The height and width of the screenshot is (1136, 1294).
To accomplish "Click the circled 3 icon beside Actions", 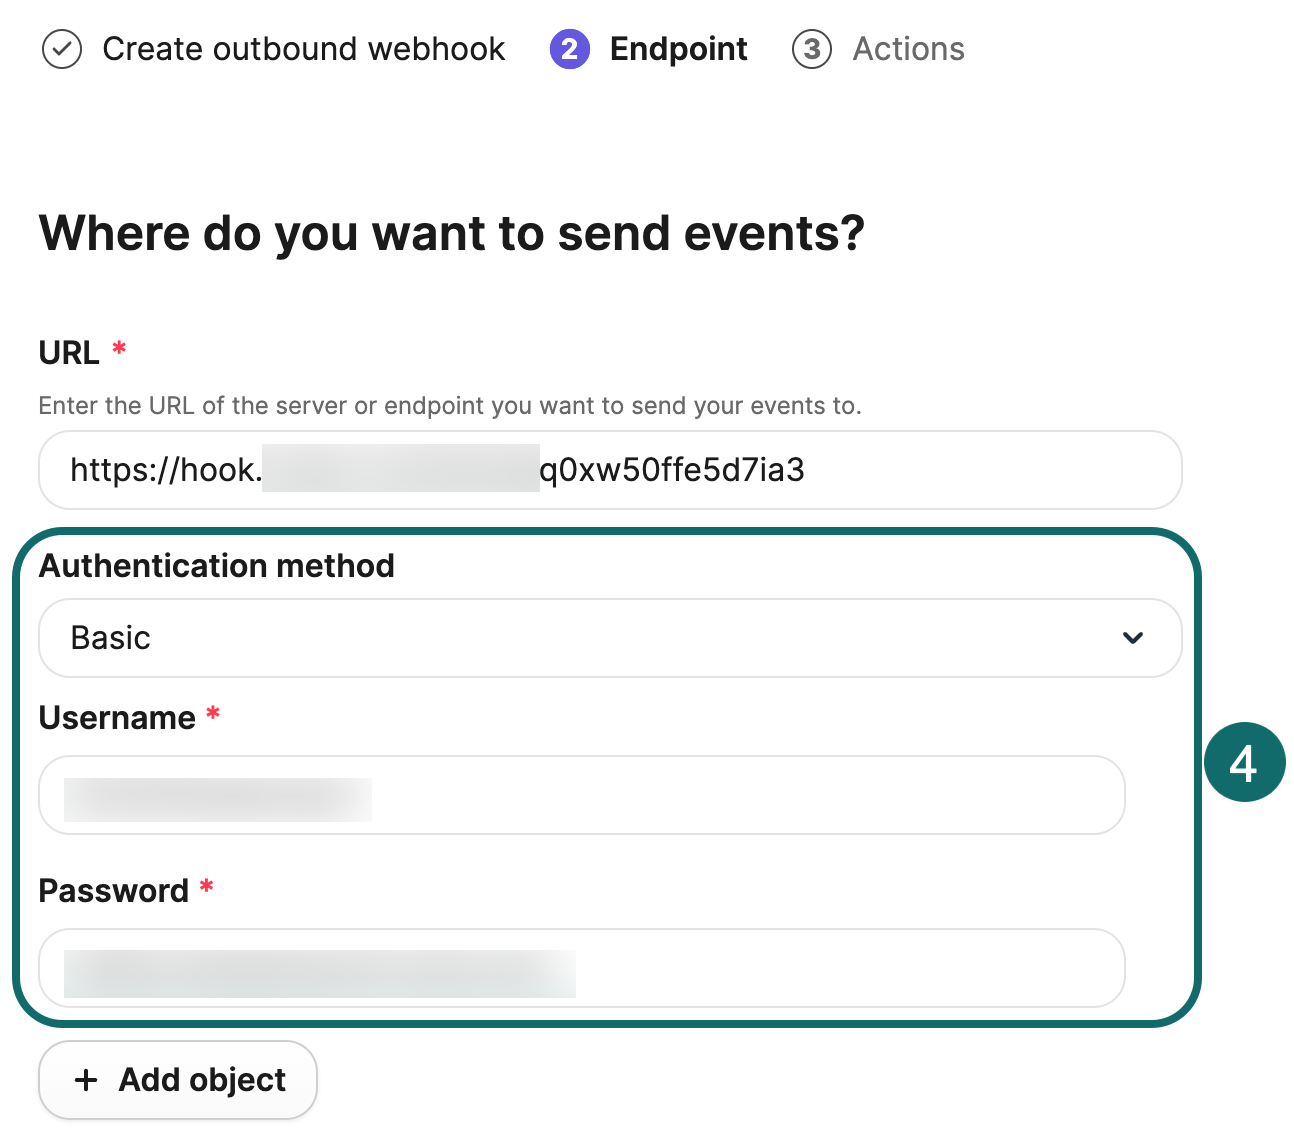I will coord(811,49).
